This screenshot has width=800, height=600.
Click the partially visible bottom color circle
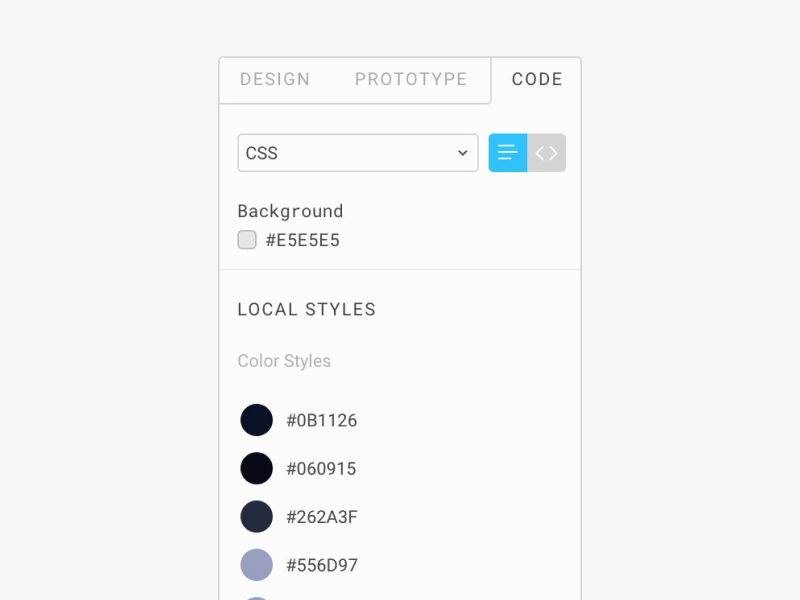256,597
